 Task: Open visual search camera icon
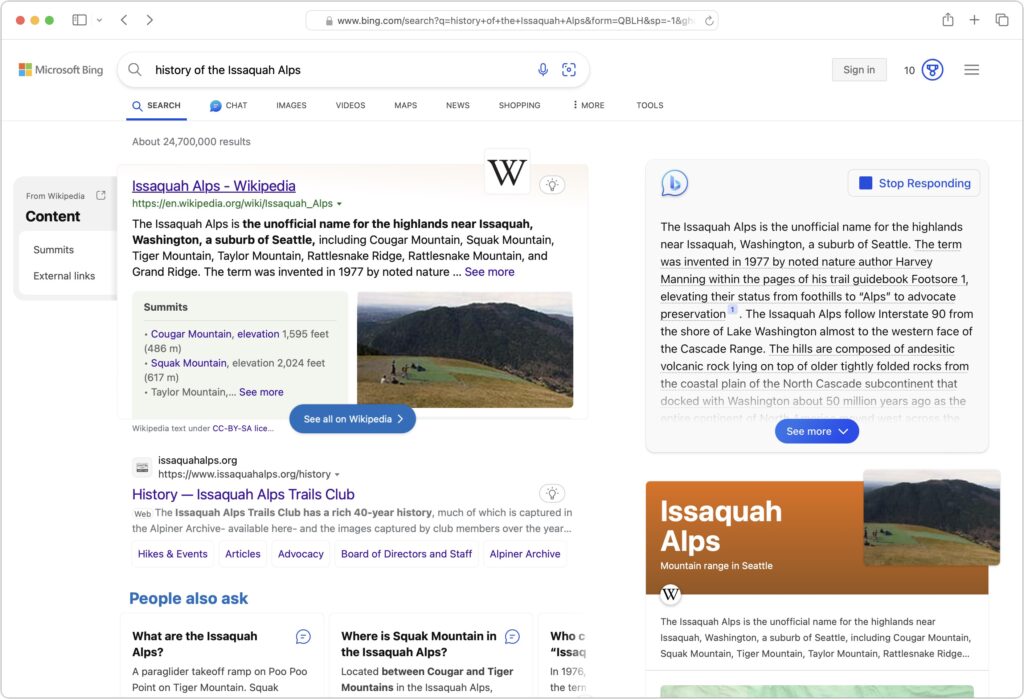coord(569,70)
